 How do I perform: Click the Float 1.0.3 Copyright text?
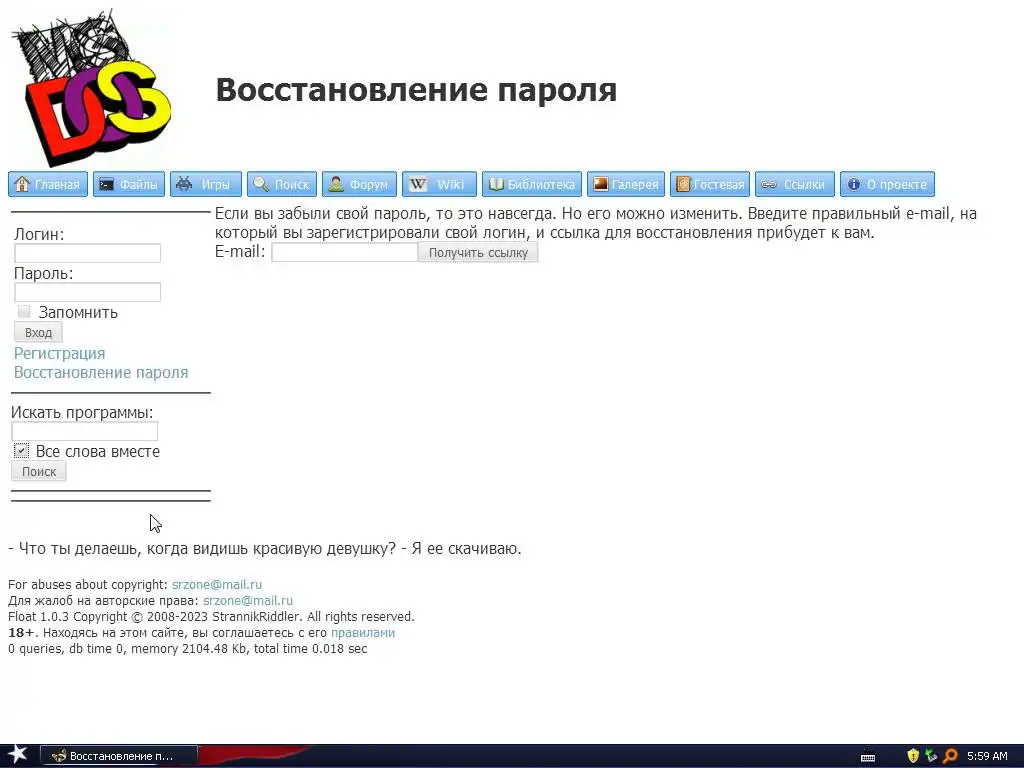pyautogui.click(x=212, y=616)
